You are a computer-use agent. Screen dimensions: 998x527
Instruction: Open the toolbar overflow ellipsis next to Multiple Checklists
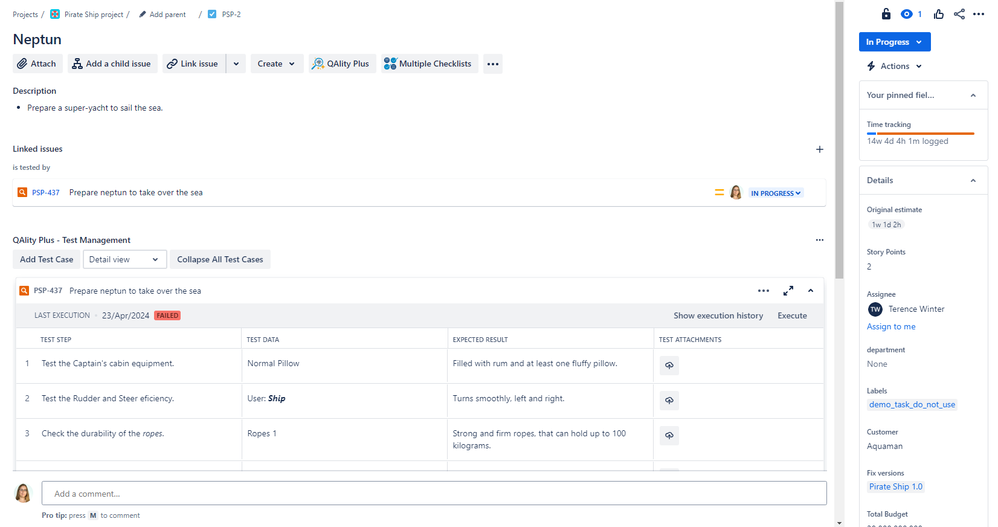point(493,64)
